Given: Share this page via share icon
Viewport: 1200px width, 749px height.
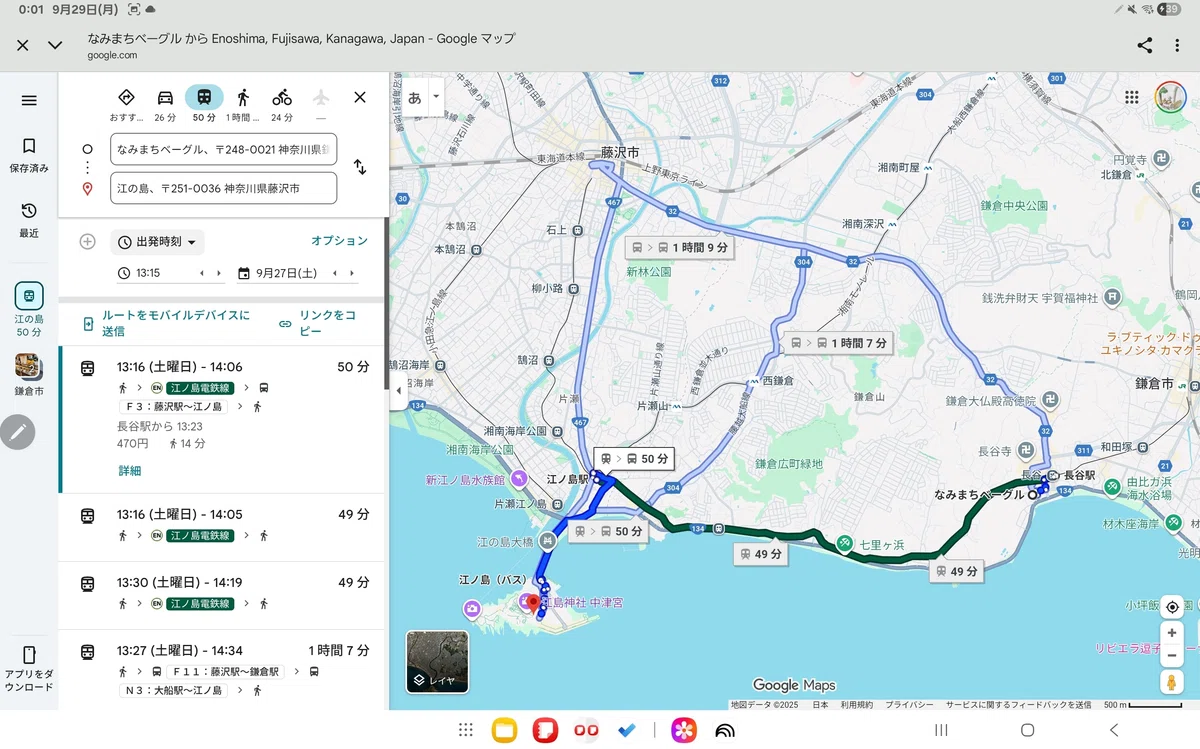Looking at the screenshot, I should point(1145,45).
